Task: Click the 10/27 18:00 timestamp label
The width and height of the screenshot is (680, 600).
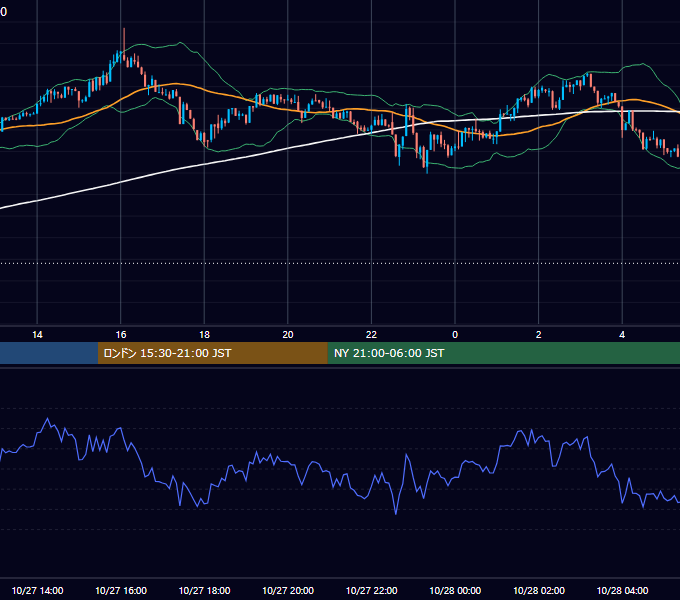Action: coord(204,590)
